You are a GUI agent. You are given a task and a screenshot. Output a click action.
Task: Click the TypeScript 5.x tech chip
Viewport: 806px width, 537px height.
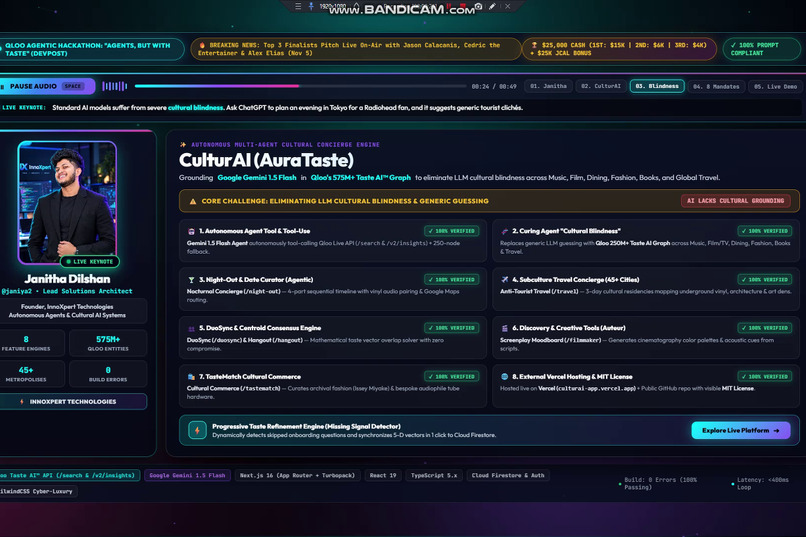click(434, 475)
